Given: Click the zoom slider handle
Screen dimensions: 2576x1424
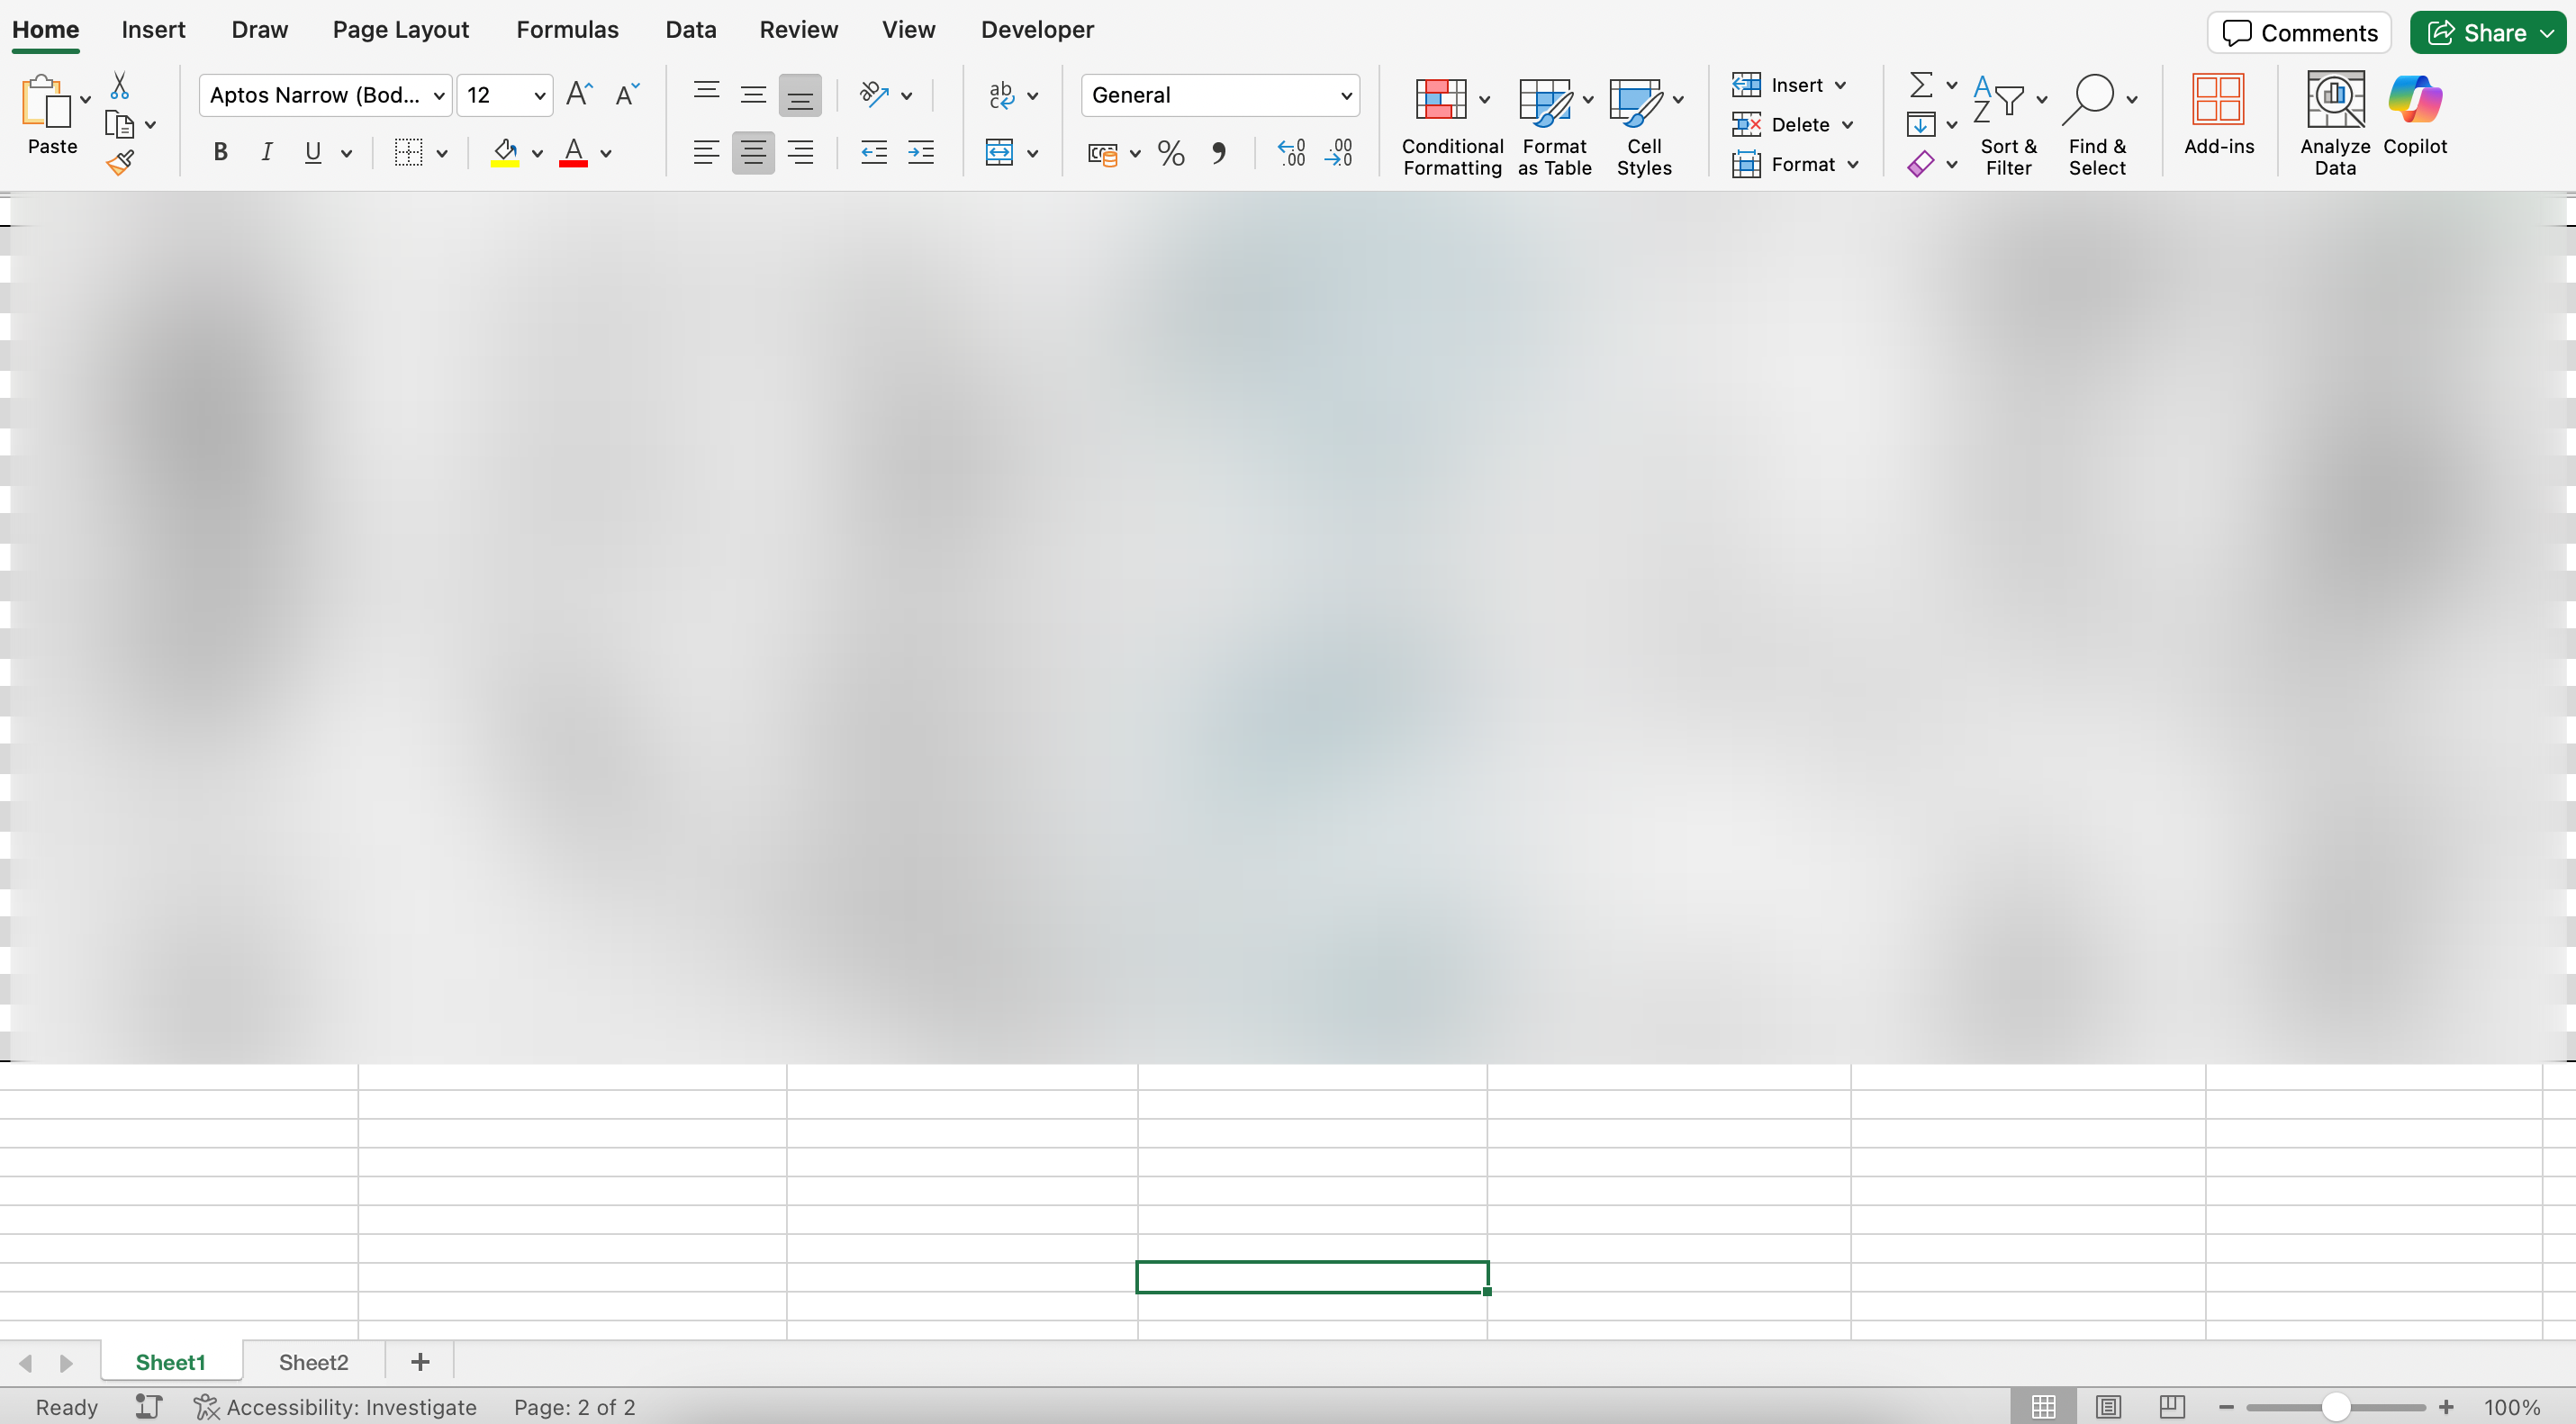Looking at the screenshot, I should (2335, 1407).
